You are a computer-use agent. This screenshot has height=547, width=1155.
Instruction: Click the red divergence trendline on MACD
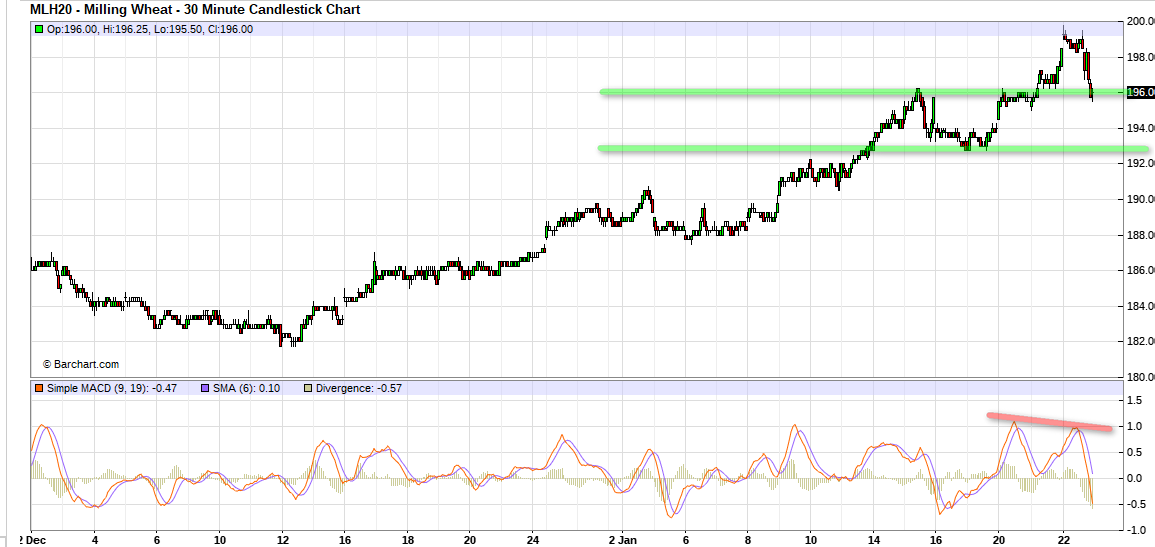click(x=1050, y=422)
